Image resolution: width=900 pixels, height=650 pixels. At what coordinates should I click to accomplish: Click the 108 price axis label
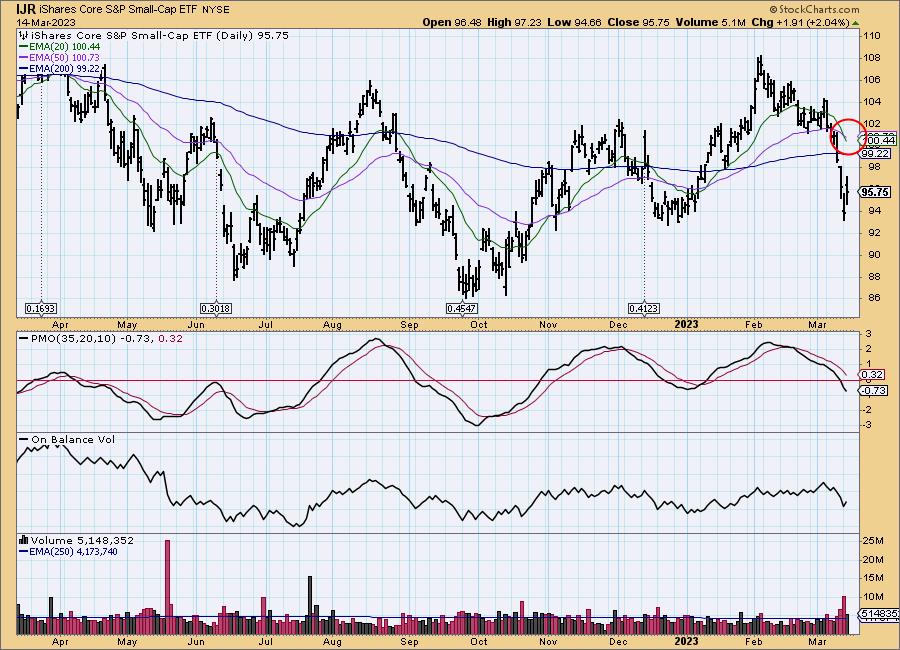872,58
